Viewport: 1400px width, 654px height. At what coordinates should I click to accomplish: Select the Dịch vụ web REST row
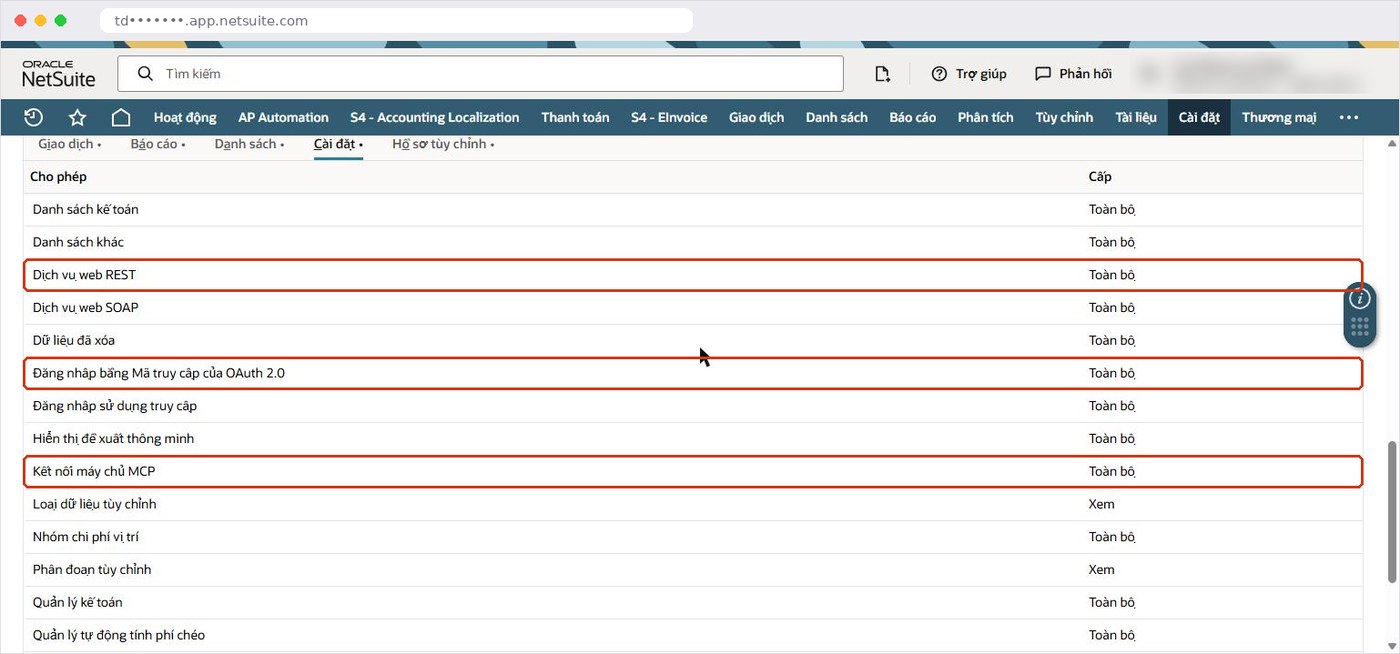(693, 275)
